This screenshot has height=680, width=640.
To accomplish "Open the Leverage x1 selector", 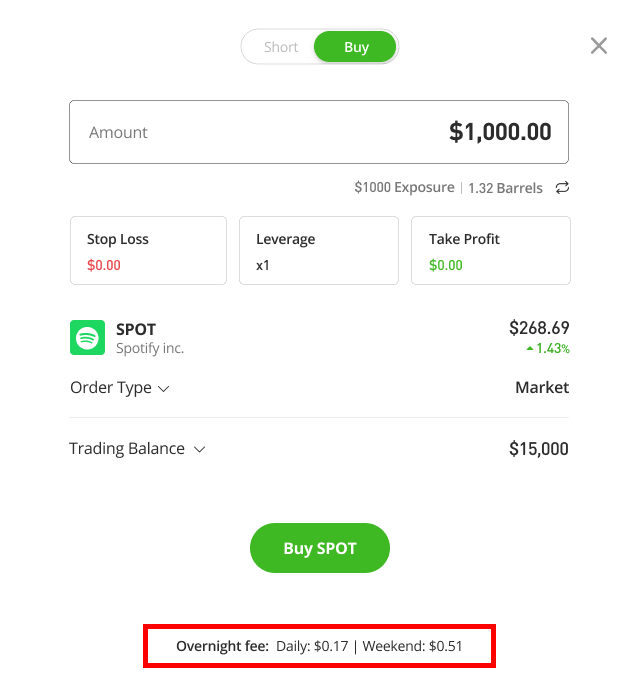I will pyautogui.click(x=319, y=250).
